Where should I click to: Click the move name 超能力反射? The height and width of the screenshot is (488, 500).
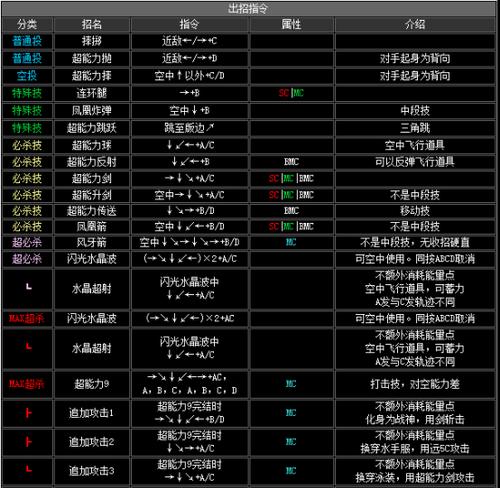pos(92,162)
